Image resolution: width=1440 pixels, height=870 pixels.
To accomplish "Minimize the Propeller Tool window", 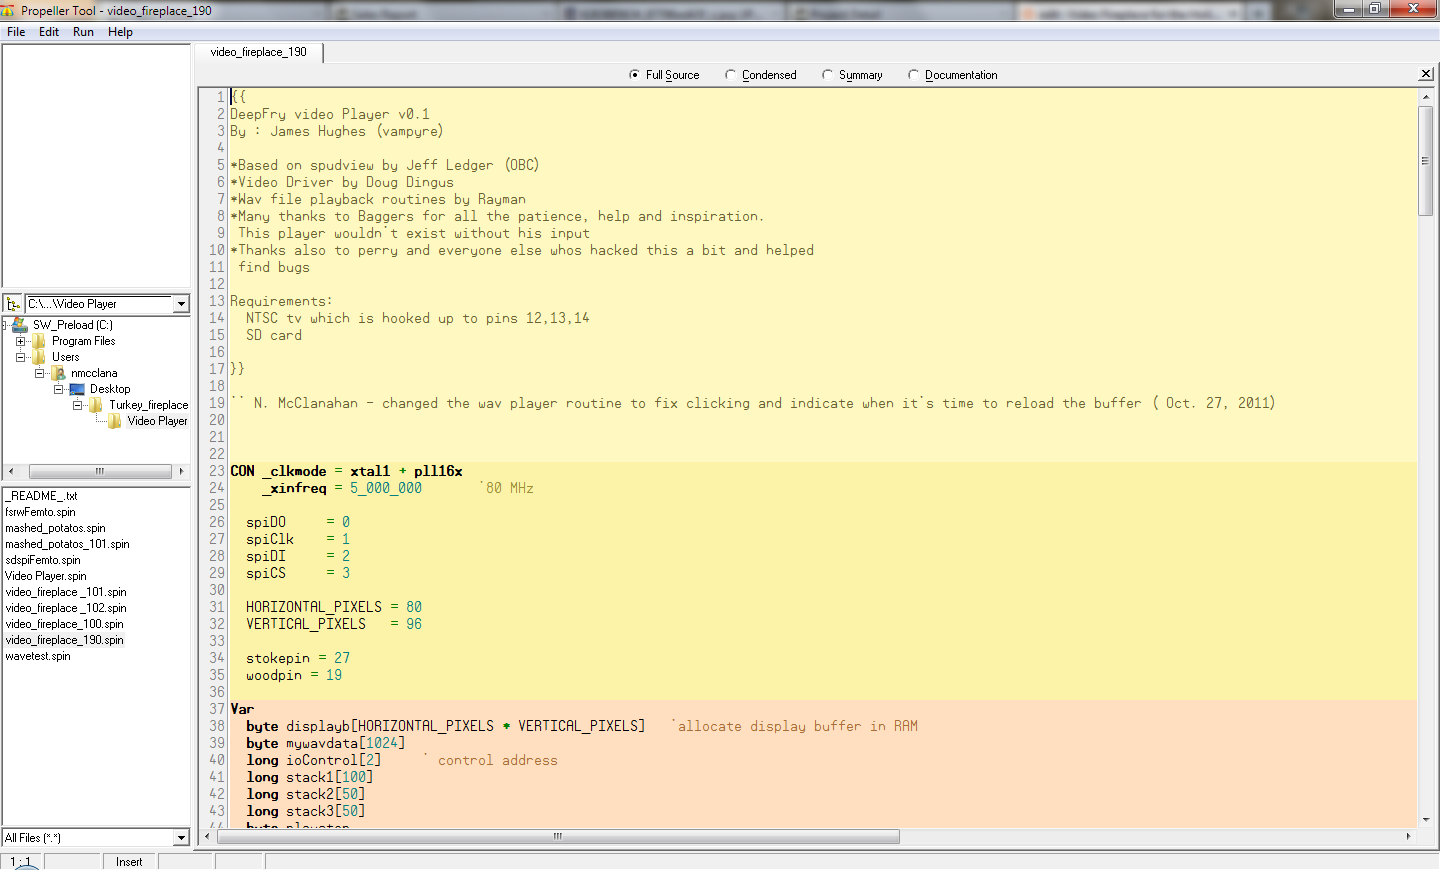I will coord(1348,9).
